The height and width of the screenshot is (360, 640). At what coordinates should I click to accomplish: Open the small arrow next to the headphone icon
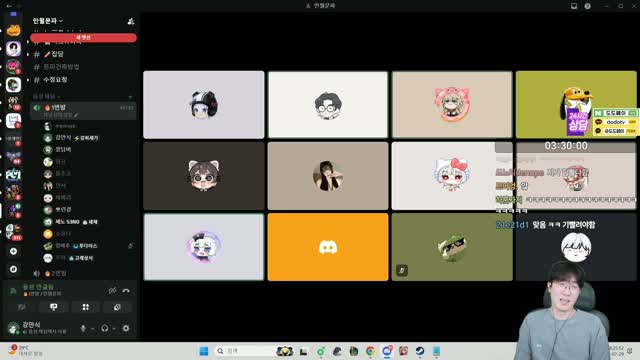pyautogui.click(x=114, y=328)
